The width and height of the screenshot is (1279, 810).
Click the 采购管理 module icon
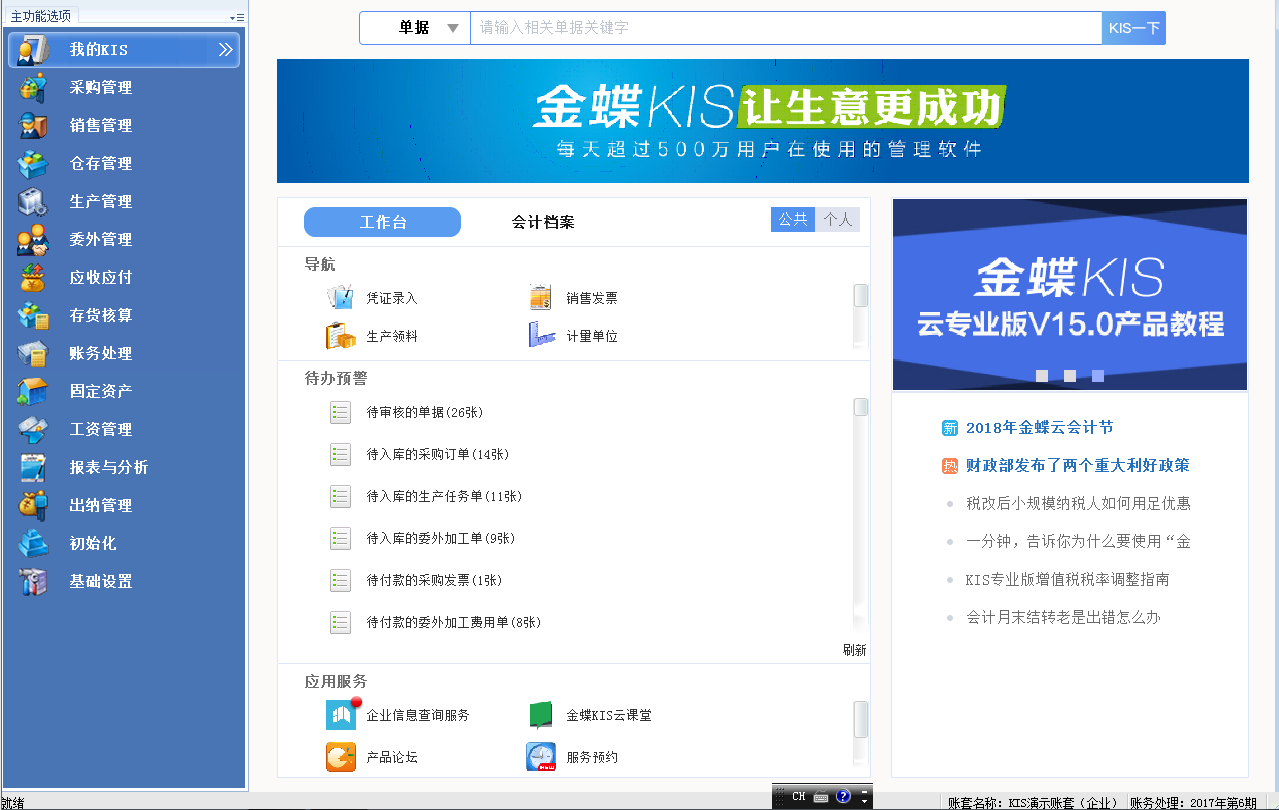pos(33,87)
